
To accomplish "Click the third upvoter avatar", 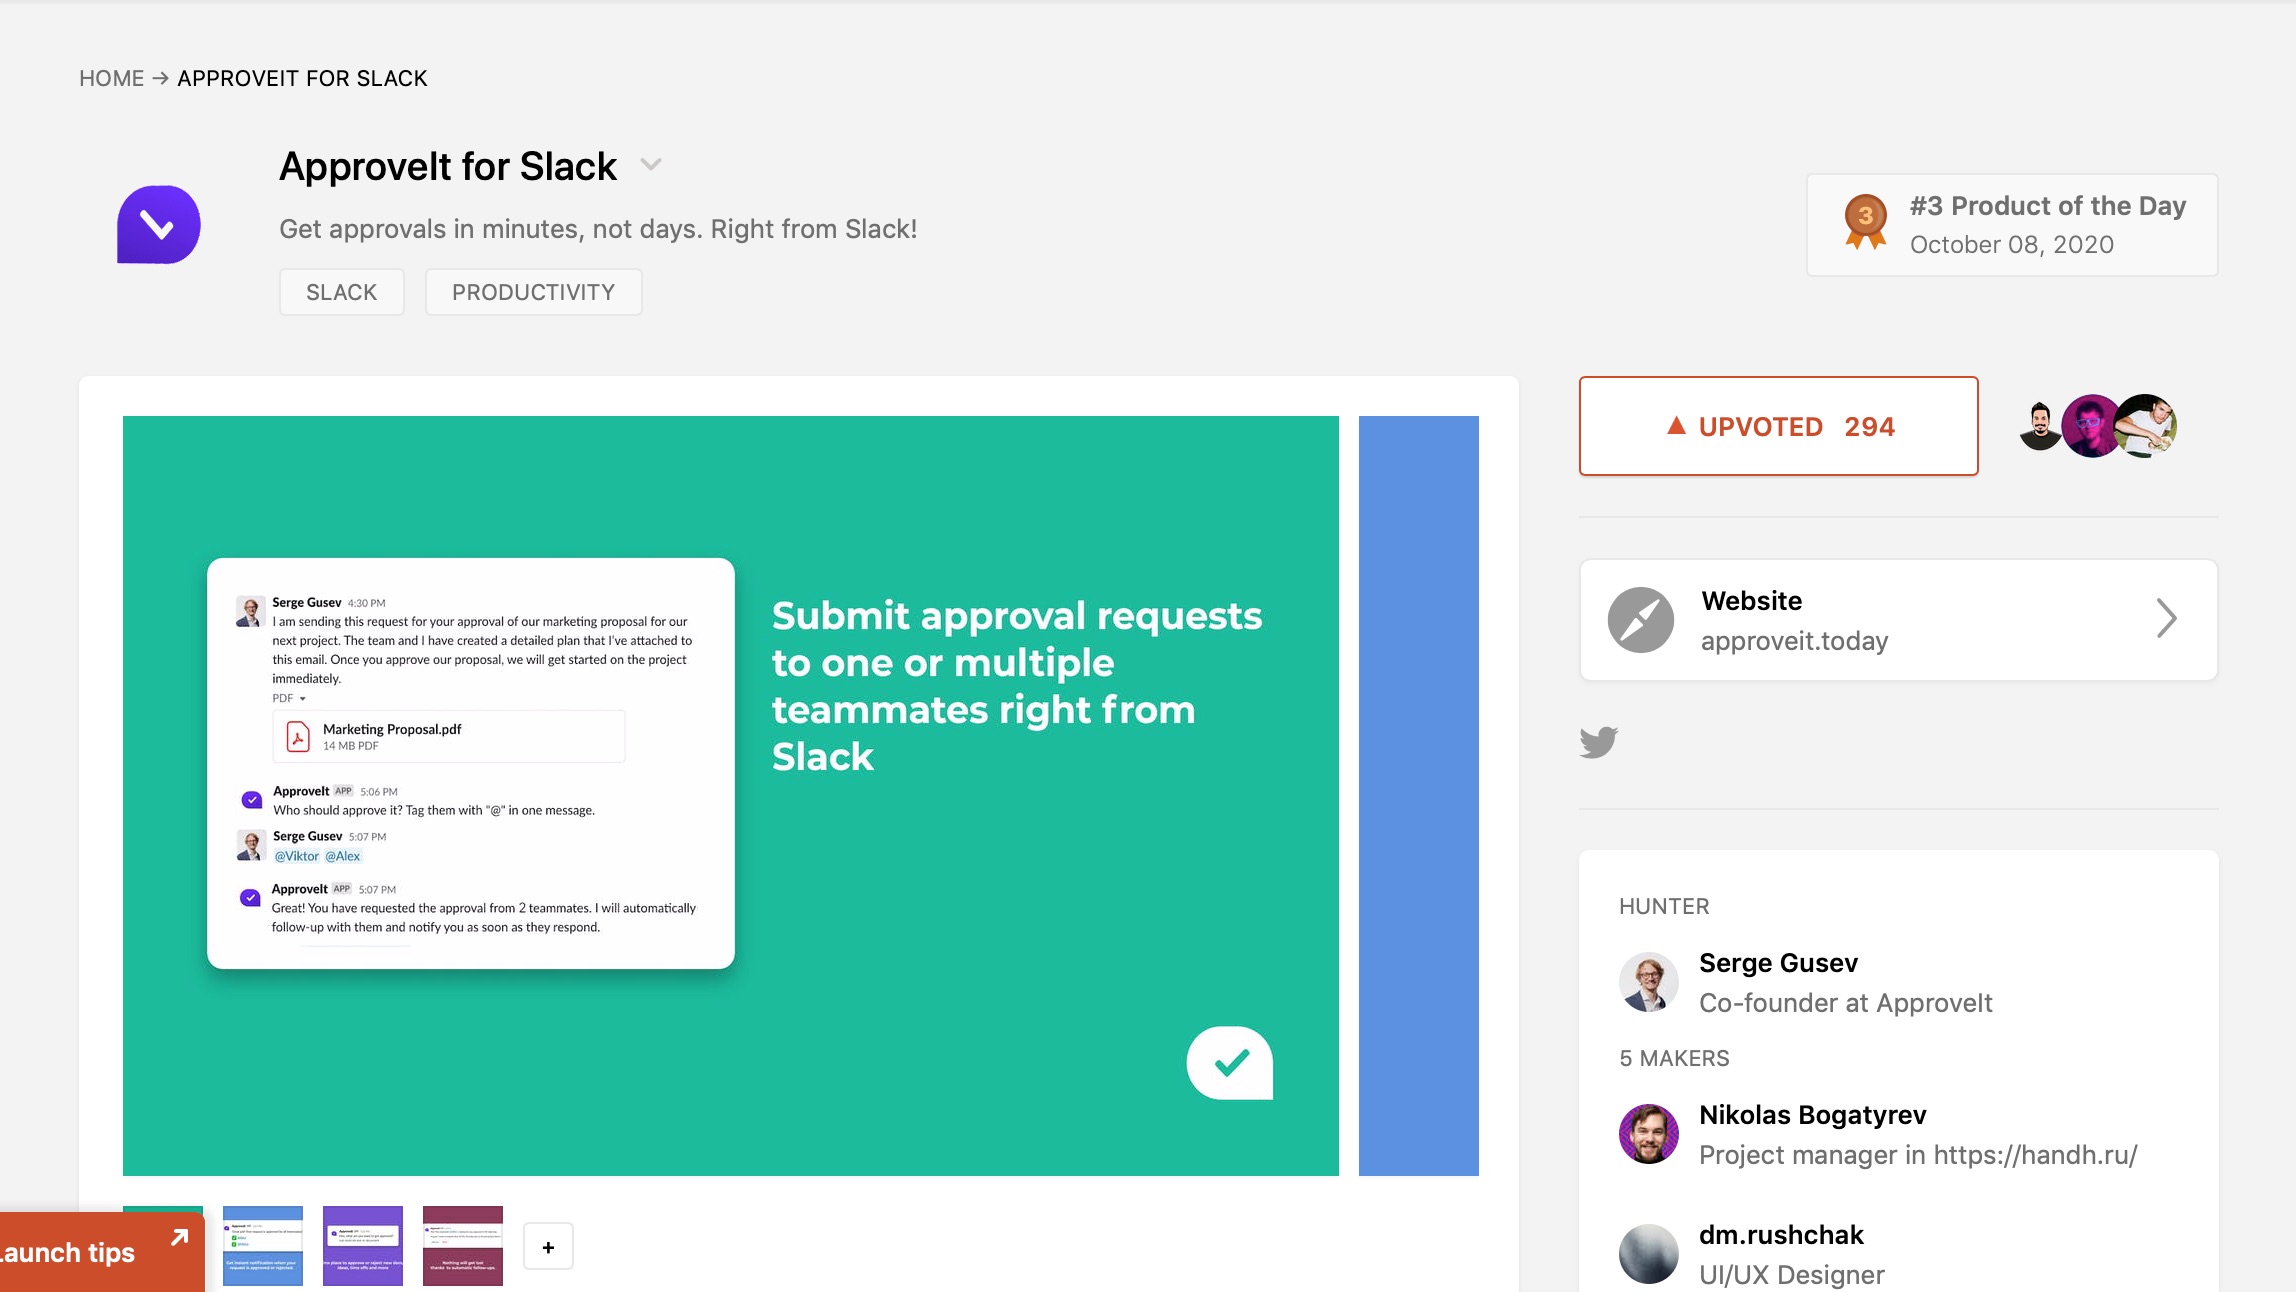I will [2148, 426].
